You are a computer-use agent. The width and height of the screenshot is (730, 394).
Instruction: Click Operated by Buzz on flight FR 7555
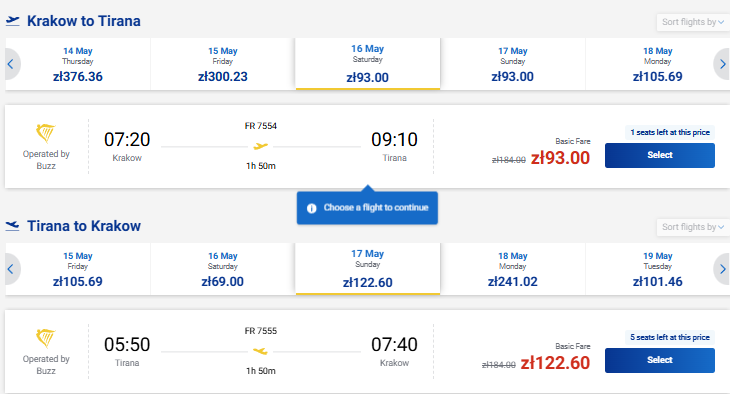pos(46,365)
